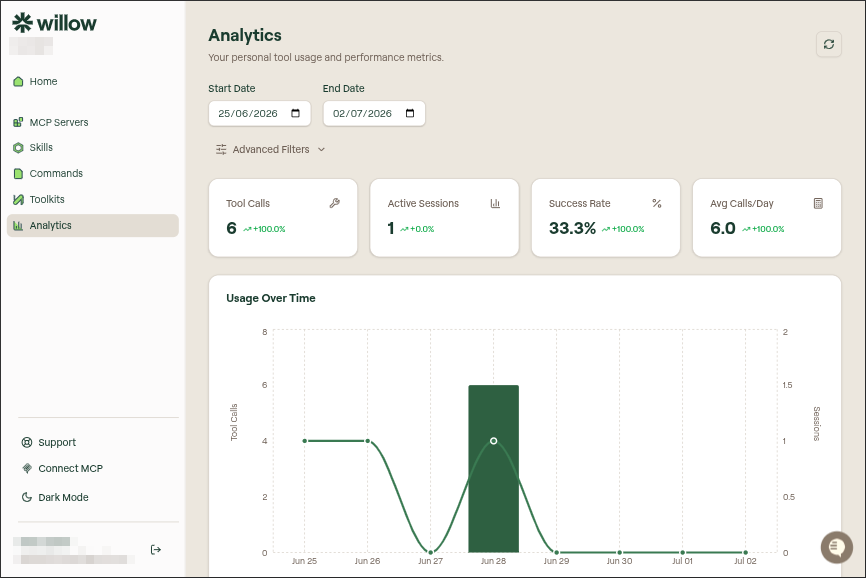Image resolution: width=866 pixels, height=578 pixels.
Task: Click the Analytics bar chart sidebar icon
Action: point(18,225)
